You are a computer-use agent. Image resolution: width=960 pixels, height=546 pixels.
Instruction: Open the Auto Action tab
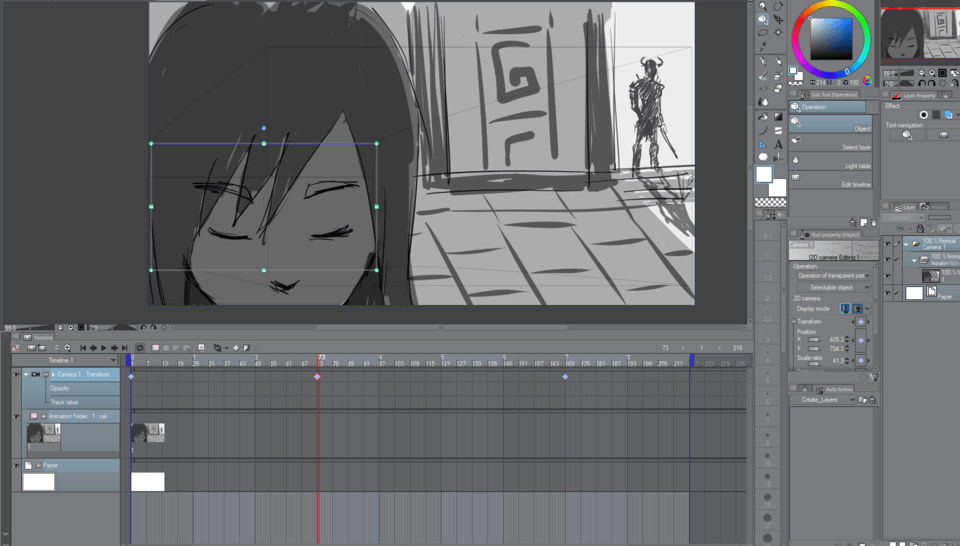click(x=838, y=388)
